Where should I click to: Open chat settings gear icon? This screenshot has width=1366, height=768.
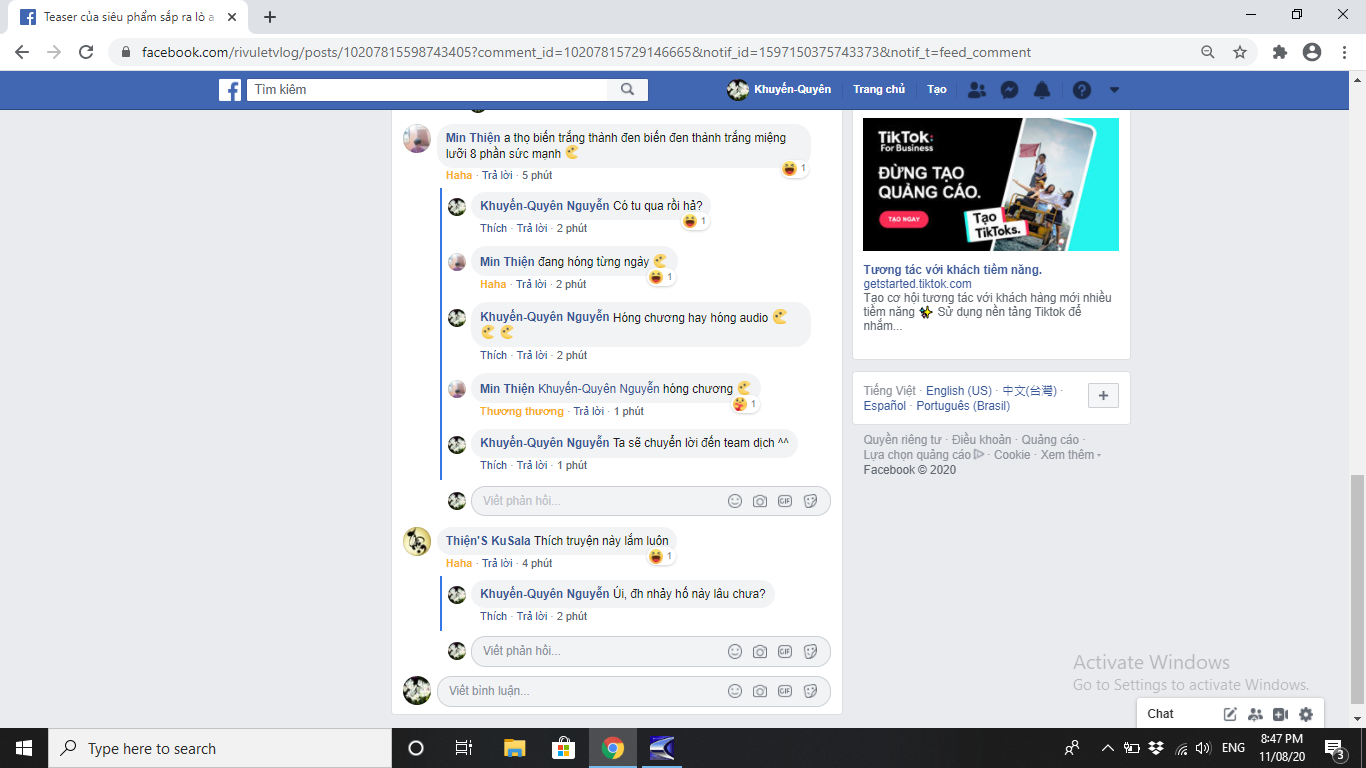pyautogui.click(x=1305, y=714)
